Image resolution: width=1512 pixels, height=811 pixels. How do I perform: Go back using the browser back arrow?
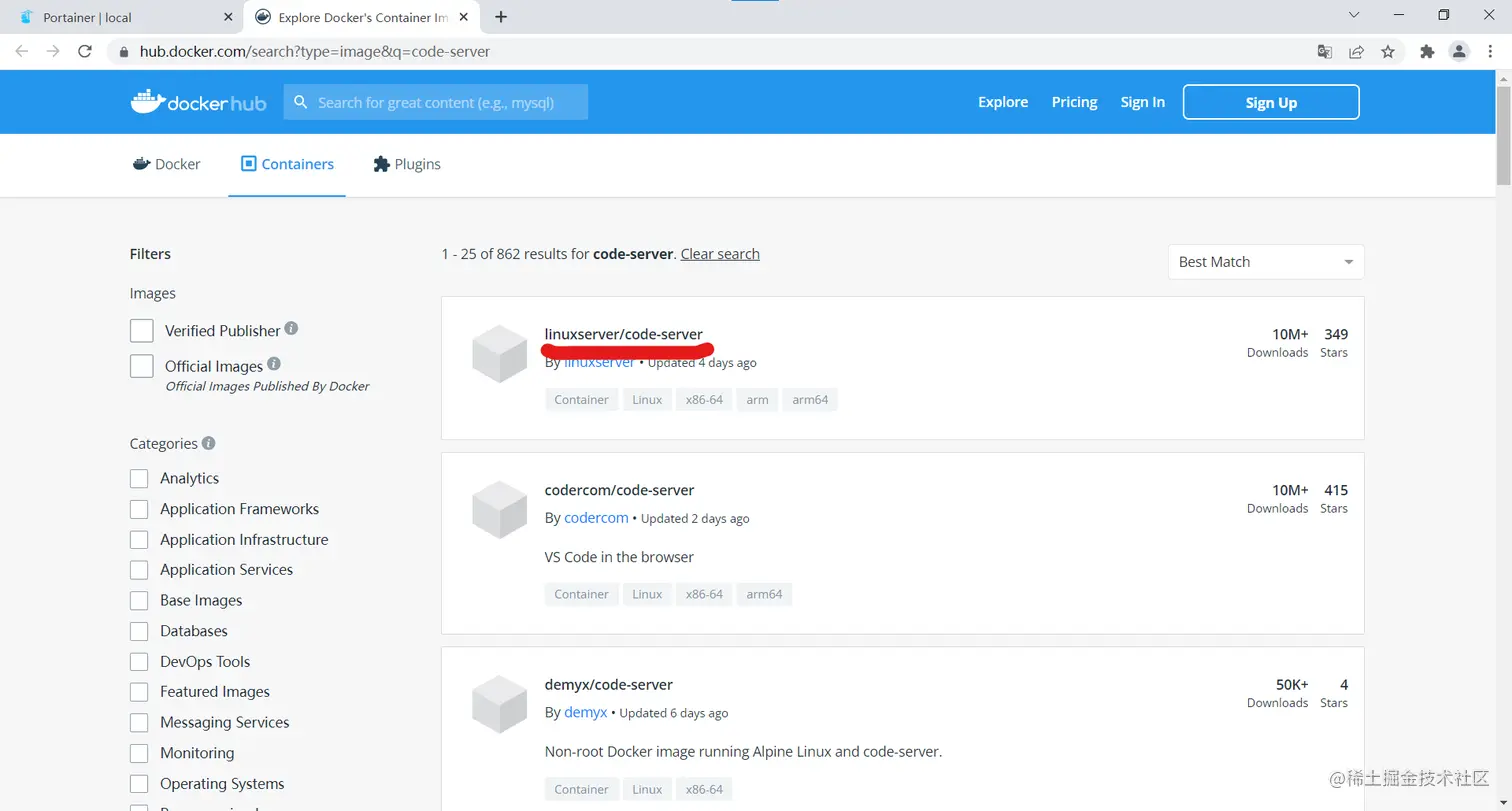[21, 52]
